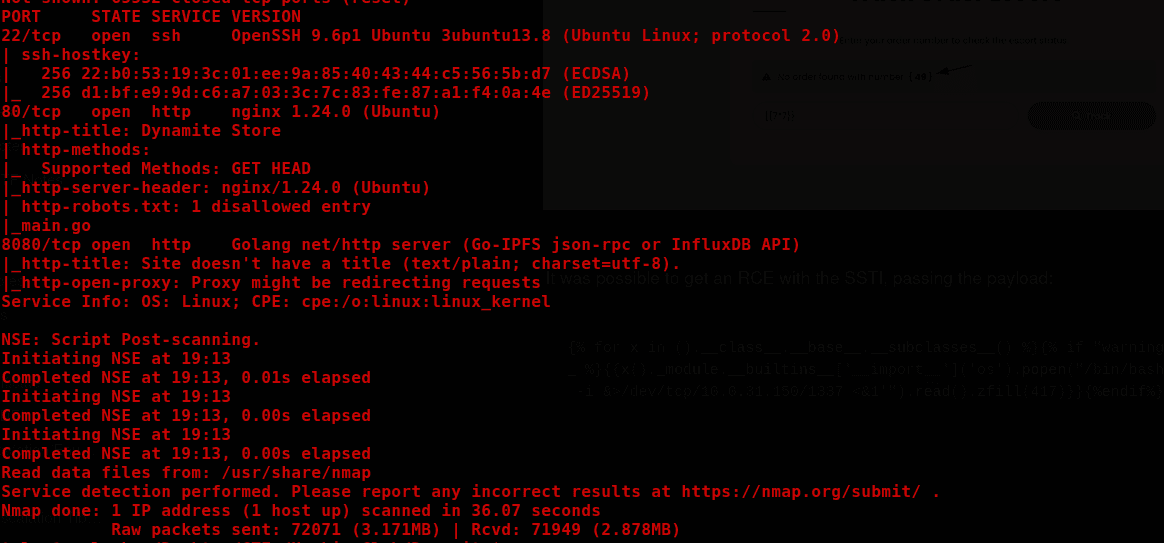Viewport: 1164px width, 543px height.
Task: Click the 'Raw packets sent' statistics line
Action: pos(396,530)
